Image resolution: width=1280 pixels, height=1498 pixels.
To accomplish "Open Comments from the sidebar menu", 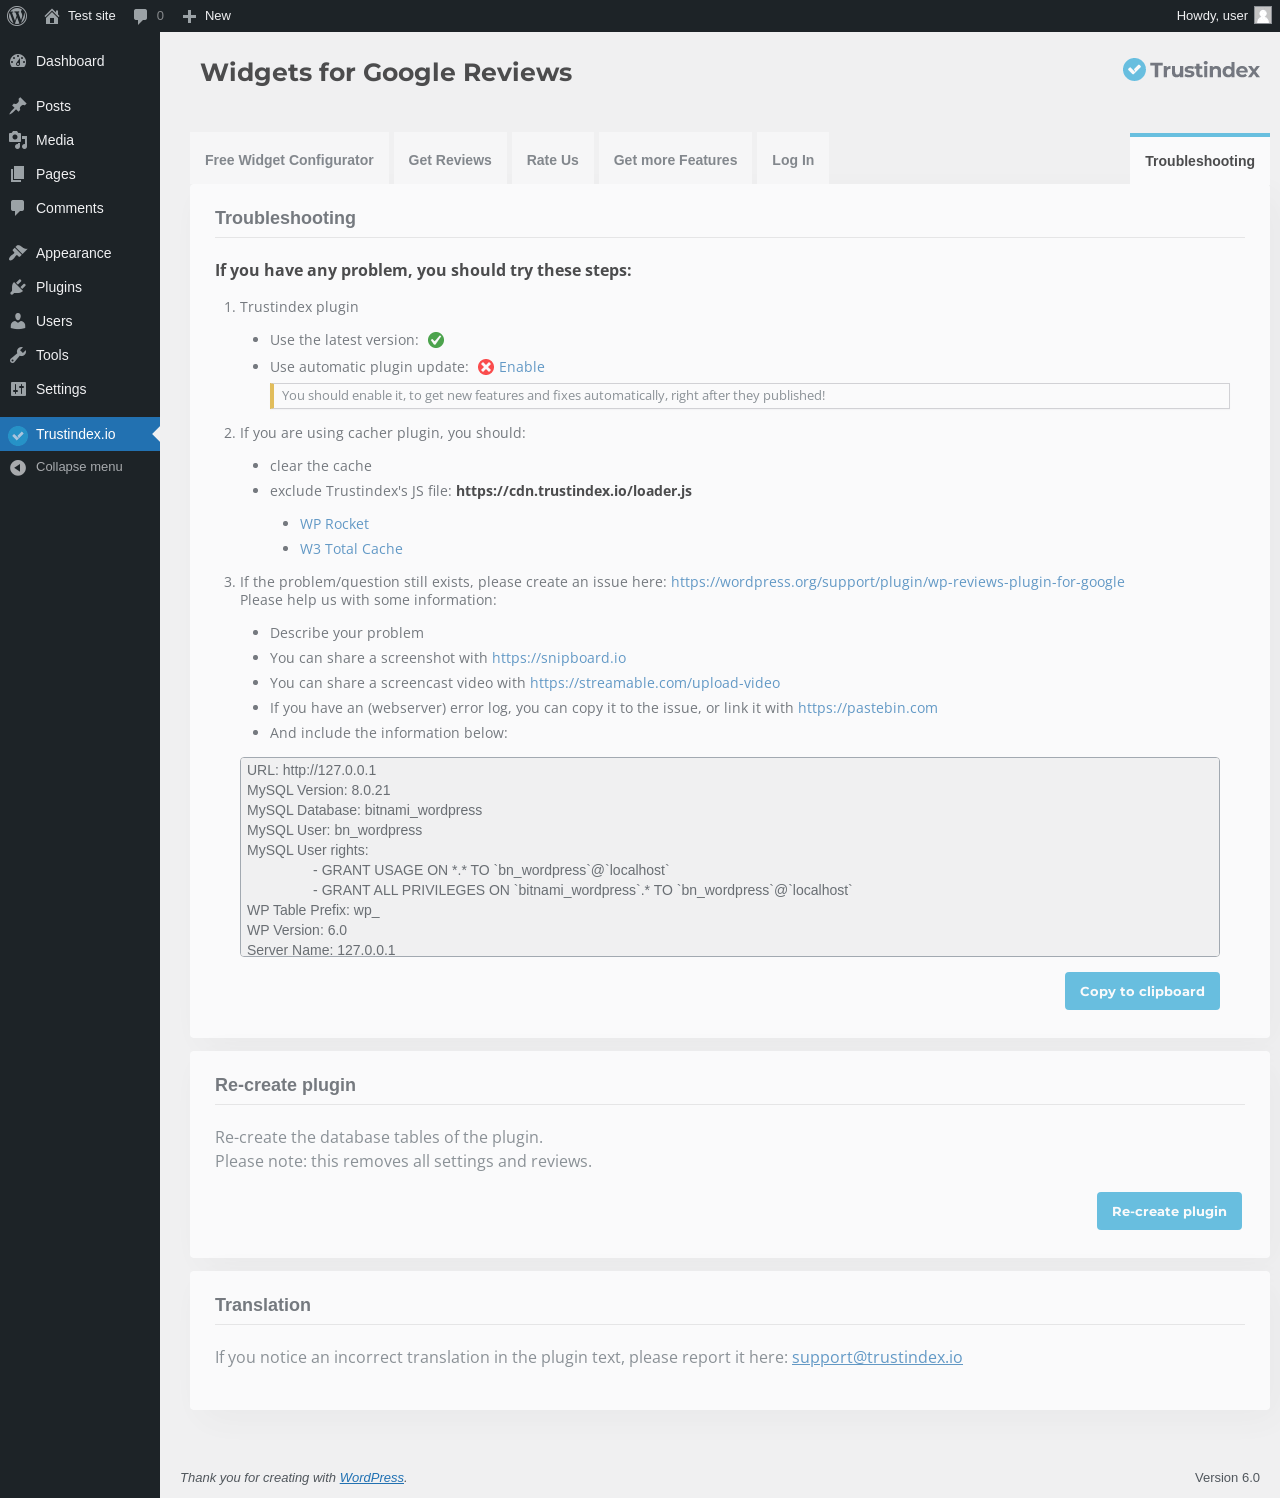I will 80,208.
